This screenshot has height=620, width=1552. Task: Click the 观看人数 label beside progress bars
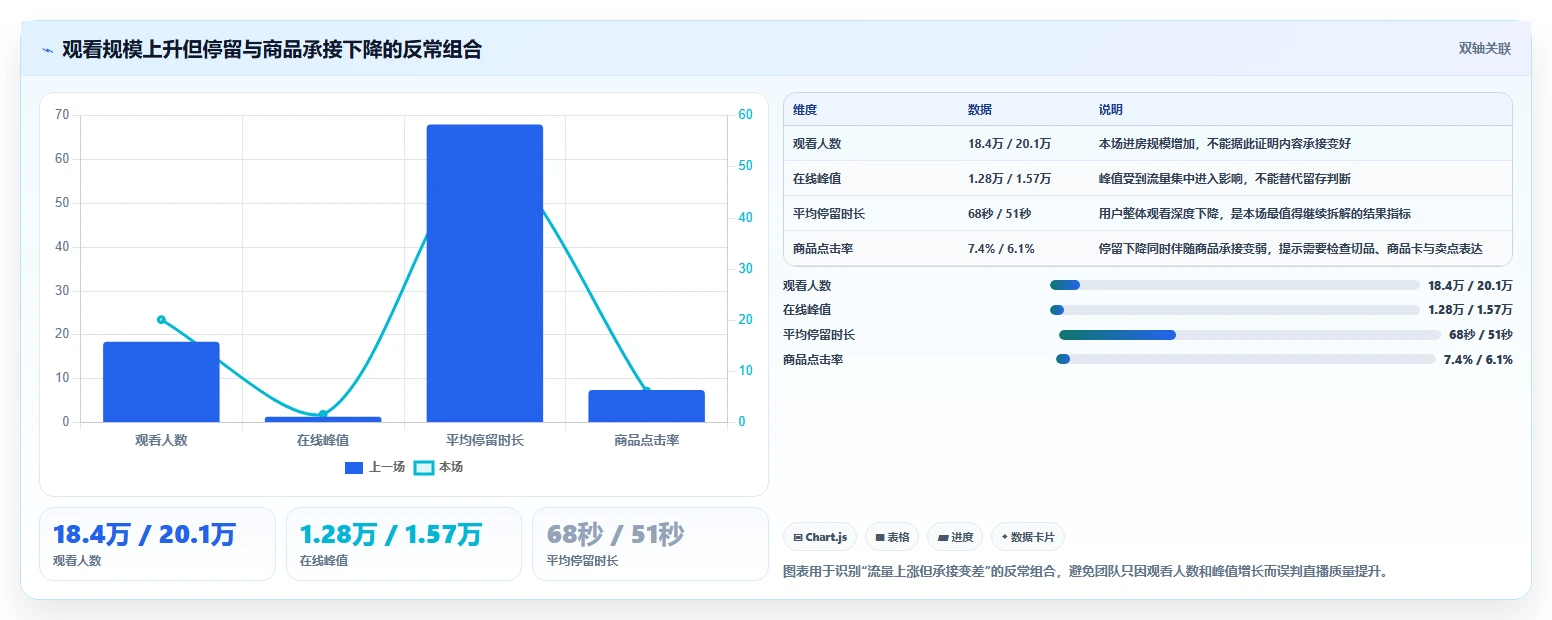807,285
